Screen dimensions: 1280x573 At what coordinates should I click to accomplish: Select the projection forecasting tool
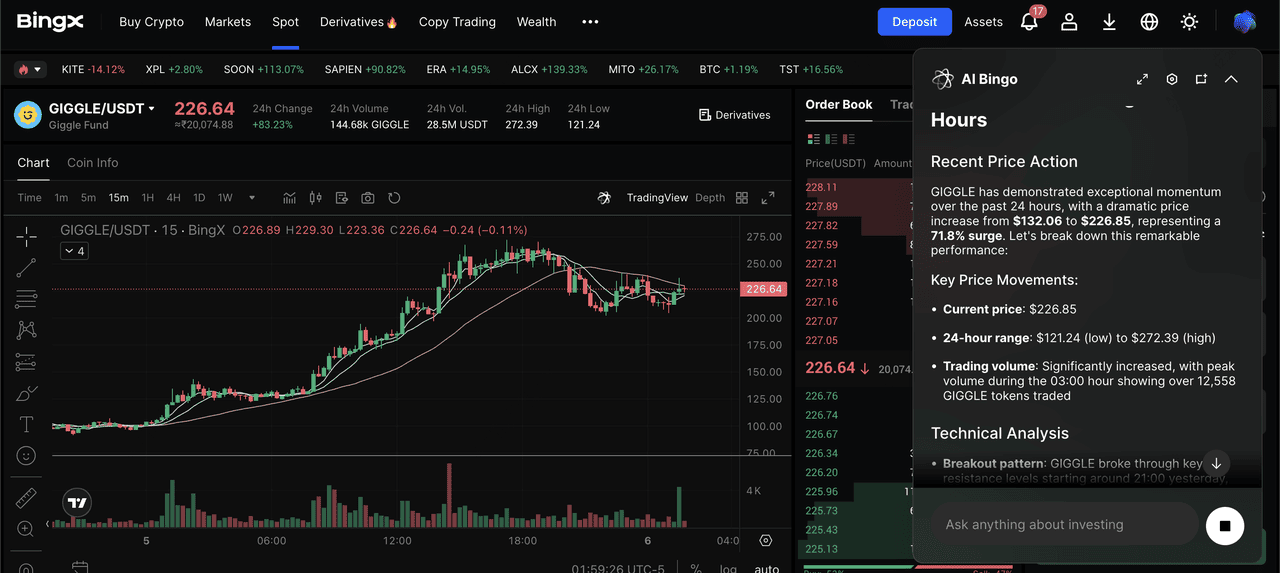tap(27, 361)
